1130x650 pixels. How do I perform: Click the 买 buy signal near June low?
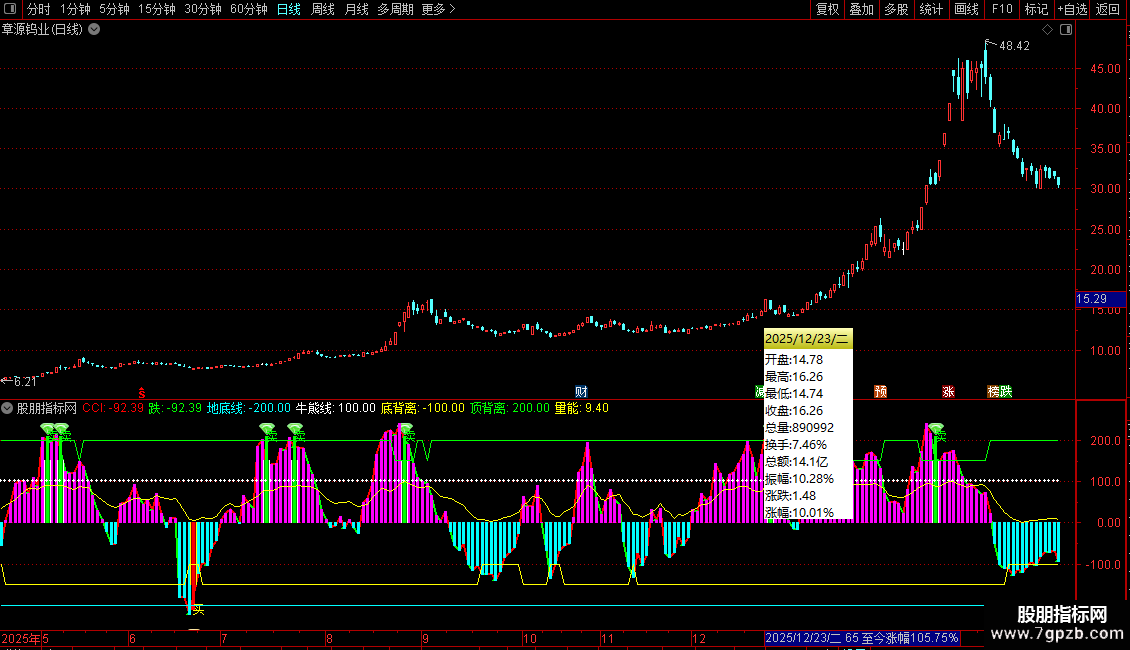click(x=198, y=610)
